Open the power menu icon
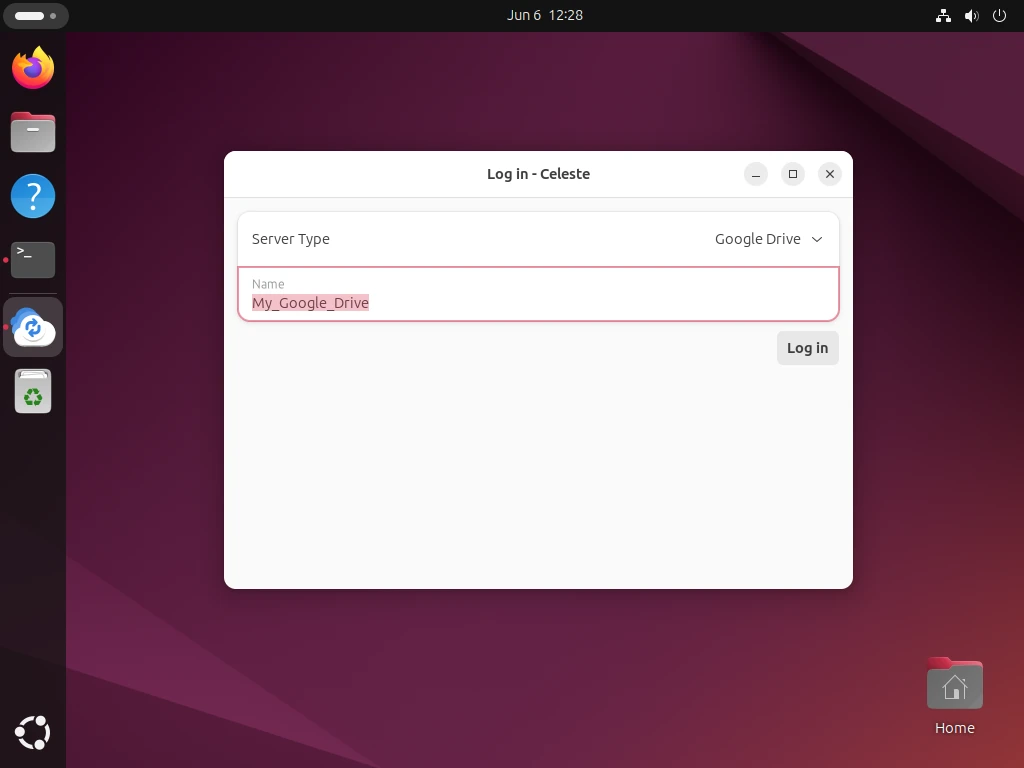 (999, 16)
